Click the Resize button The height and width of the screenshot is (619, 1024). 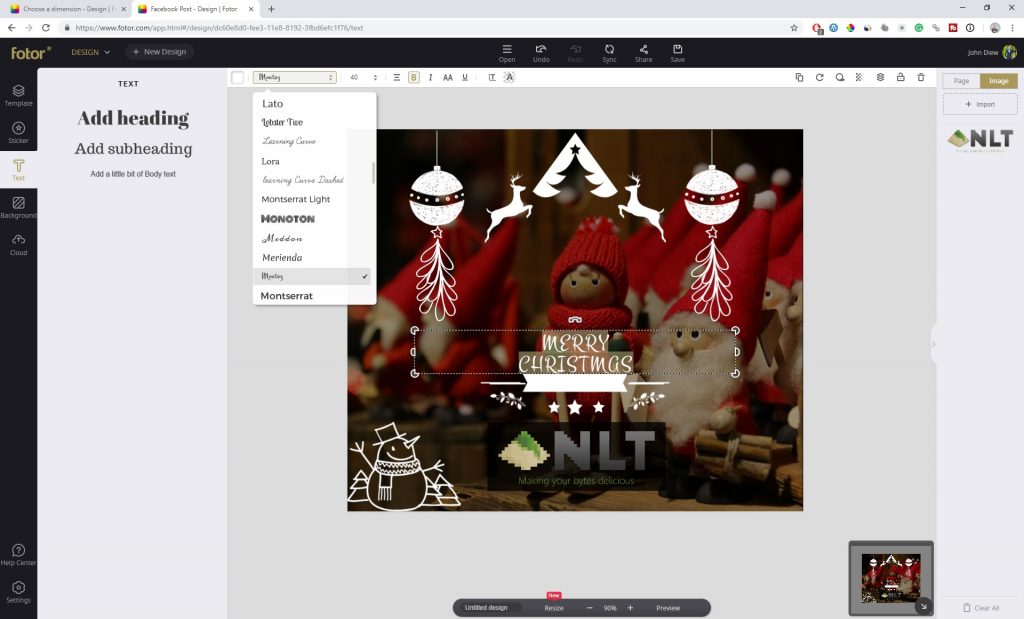pyautogui.click(x=554, y=608)
